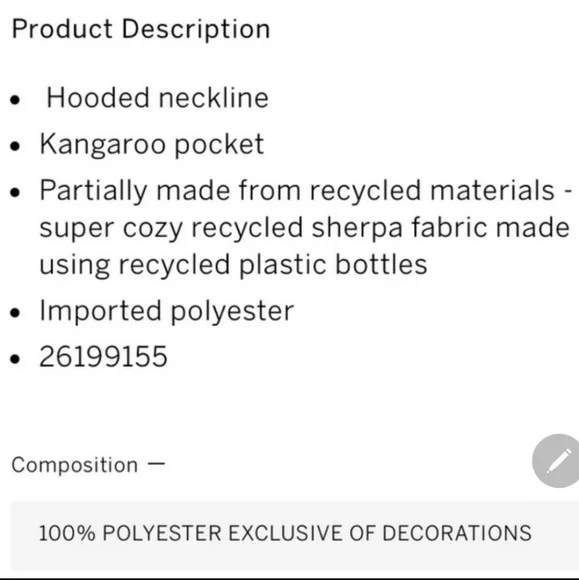Select the Imported polyester bullet

pos(166,311)
